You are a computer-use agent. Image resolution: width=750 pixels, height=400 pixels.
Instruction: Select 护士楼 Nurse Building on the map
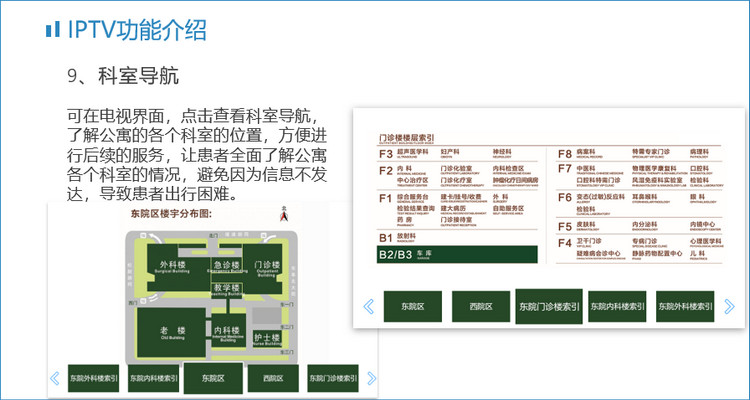[x=268, y=338]
